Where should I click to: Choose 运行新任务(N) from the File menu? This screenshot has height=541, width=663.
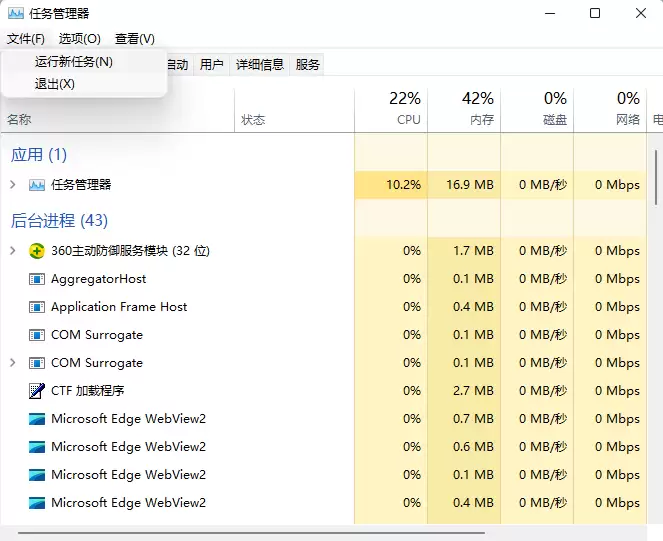pyautogui.click(x=74, y=62)
